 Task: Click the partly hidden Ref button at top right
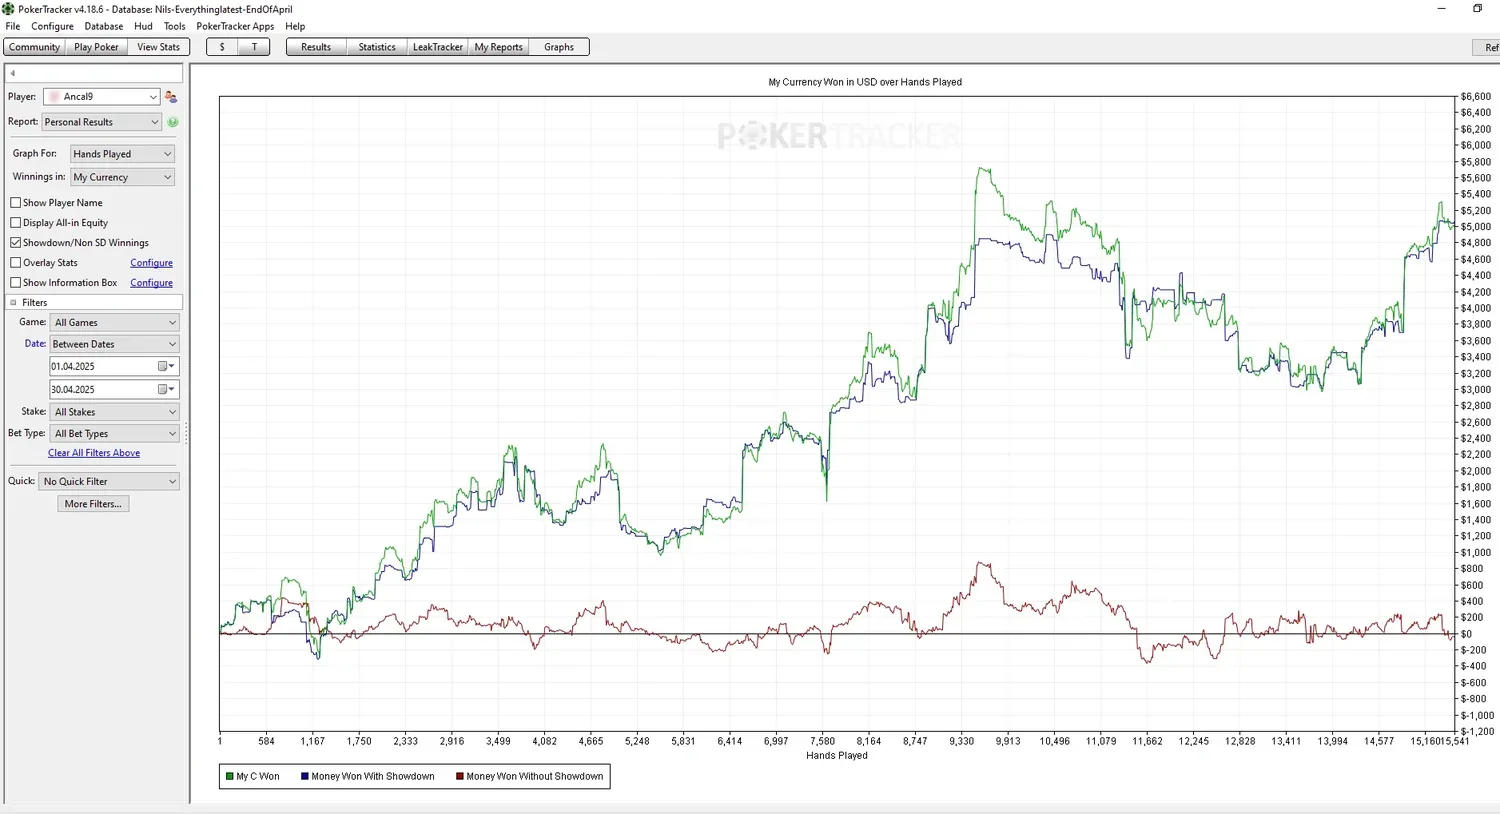click(x=1487, y=47)
